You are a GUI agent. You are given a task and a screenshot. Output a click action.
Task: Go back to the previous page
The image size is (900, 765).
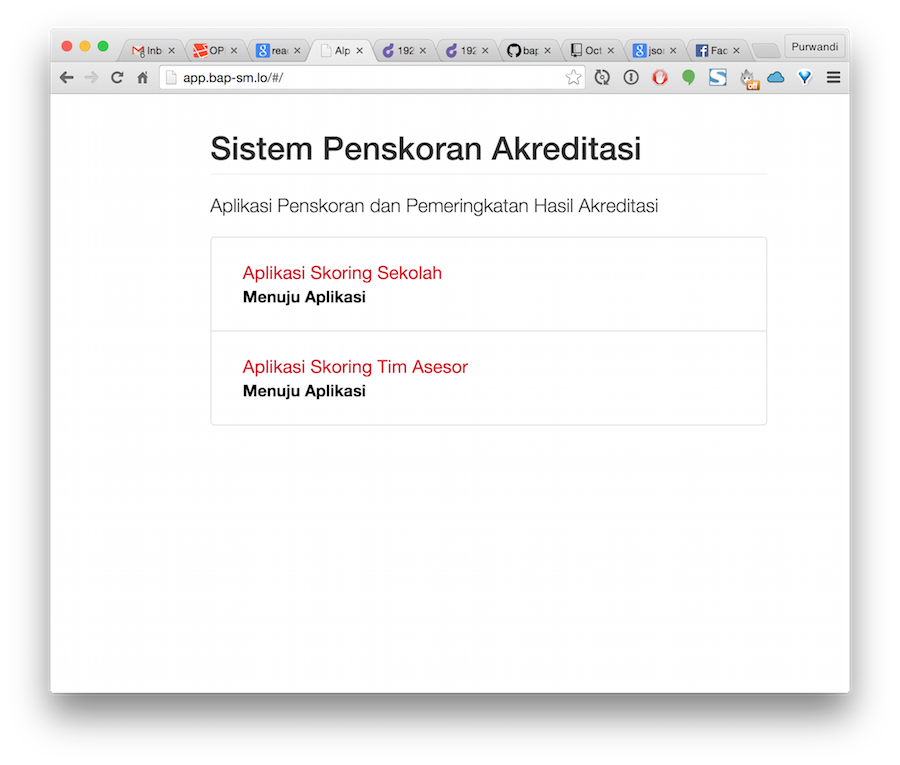pyautogui.click(x=67, y=77)
